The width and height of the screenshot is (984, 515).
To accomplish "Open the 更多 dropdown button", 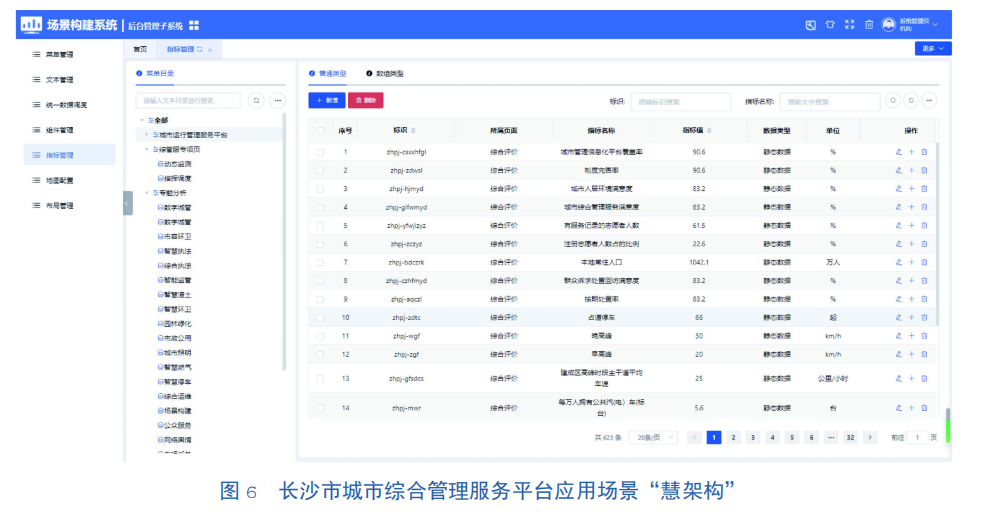I will pyautogui.click(x=933, y=48).
